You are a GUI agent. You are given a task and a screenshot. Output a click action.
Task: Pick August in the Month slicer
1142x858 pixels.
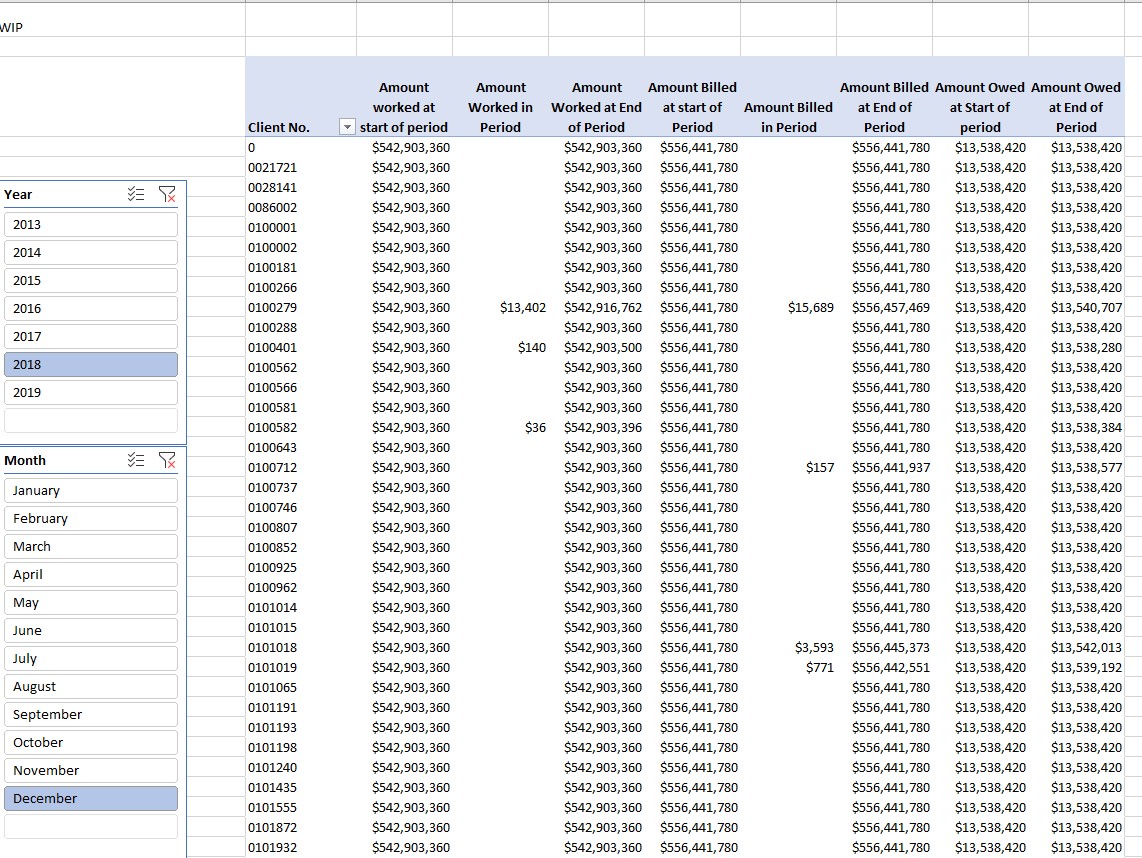[91, 686]
